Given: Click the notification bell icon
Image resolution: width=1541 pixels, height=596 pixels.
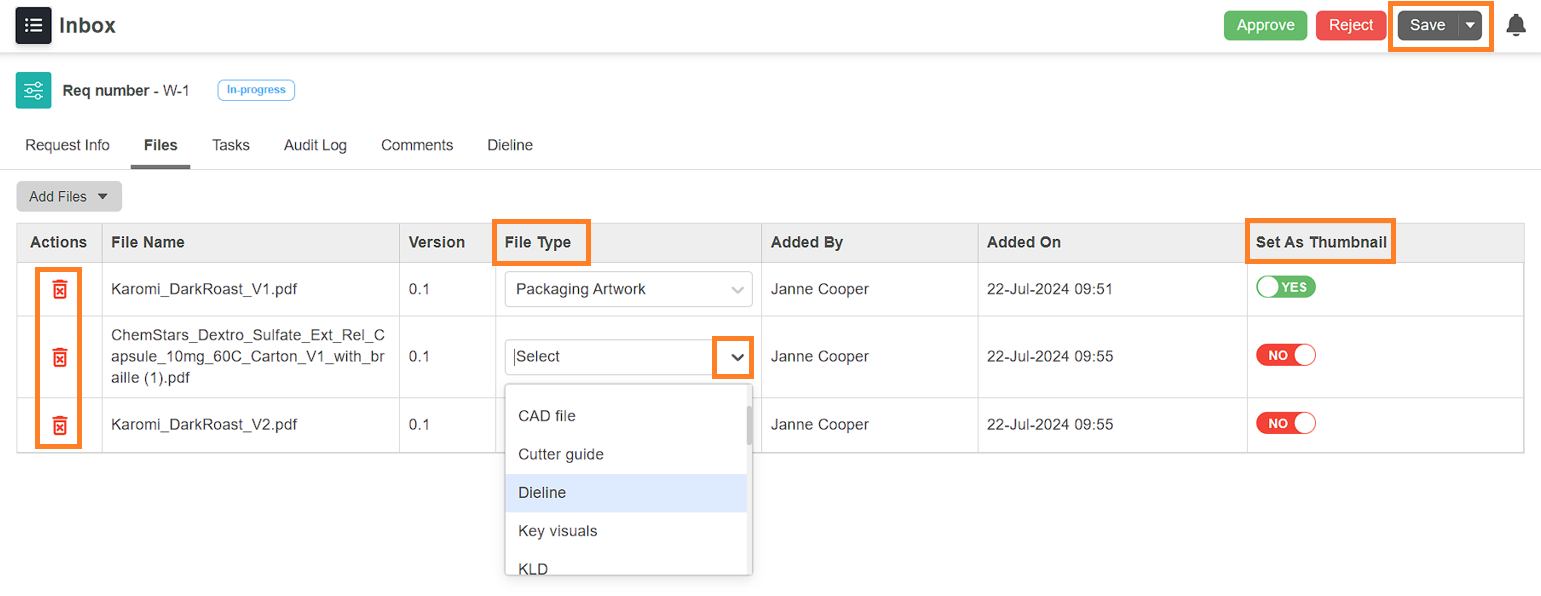Looking at the screenshot, I should [x=1516, y=26].
